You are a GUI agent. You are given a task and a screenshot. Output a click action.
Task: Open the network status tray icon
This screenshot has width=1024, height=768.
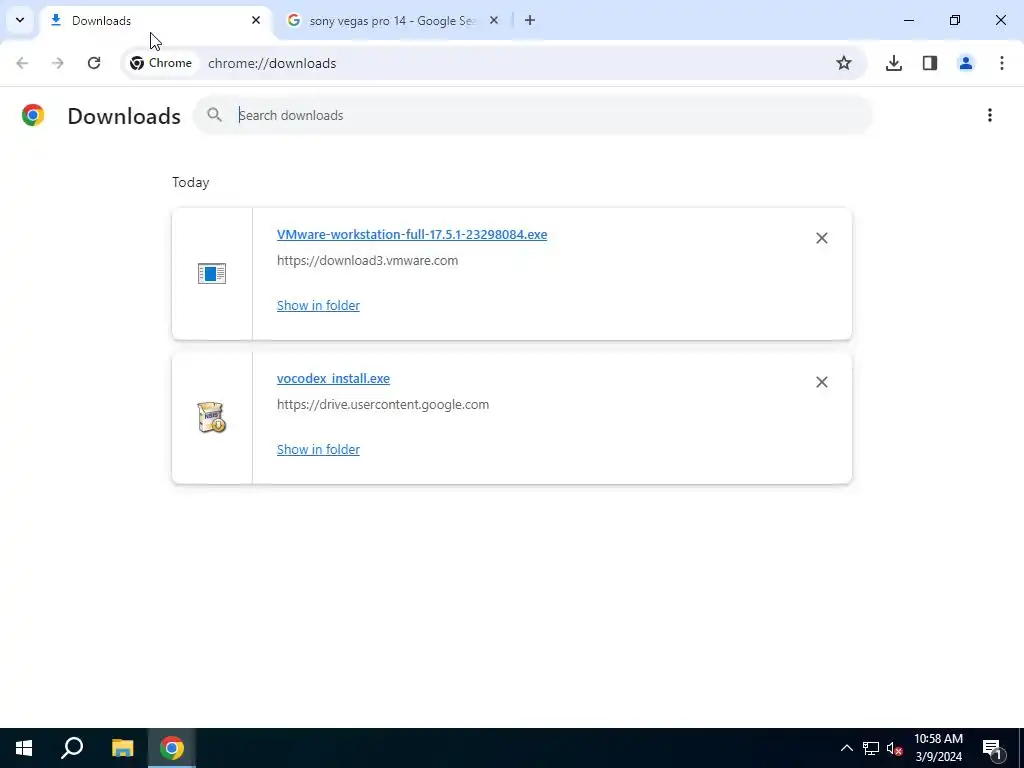871,748
